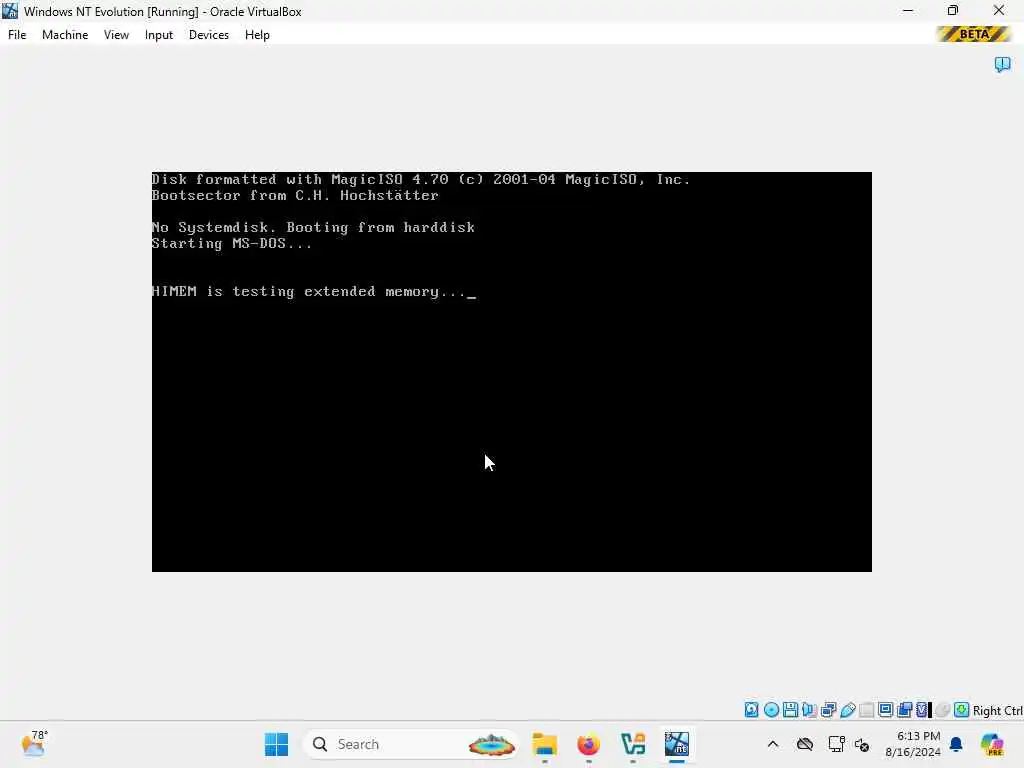This screenshot has width=1024, height=768.
Task: Click the mouse integration indicator
Action: click(x=942, y=709)
